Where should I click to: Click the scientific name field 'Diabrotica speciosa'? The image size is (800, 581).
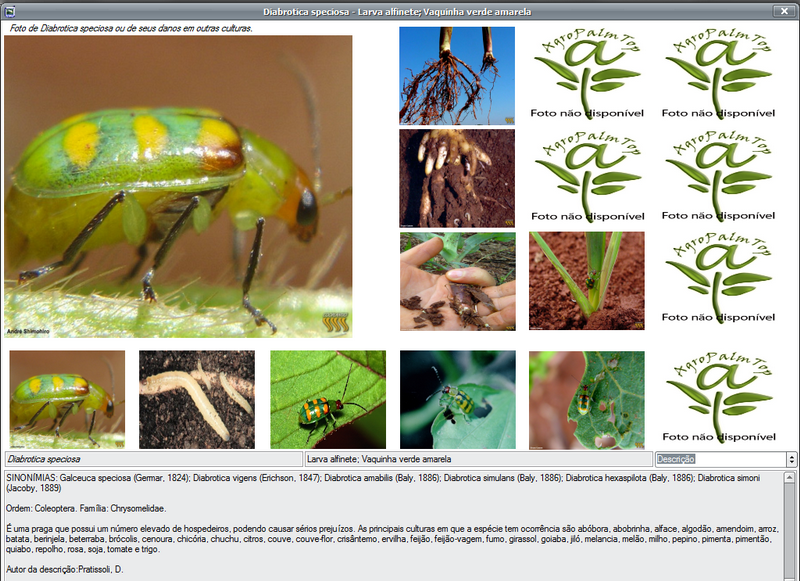154,459
